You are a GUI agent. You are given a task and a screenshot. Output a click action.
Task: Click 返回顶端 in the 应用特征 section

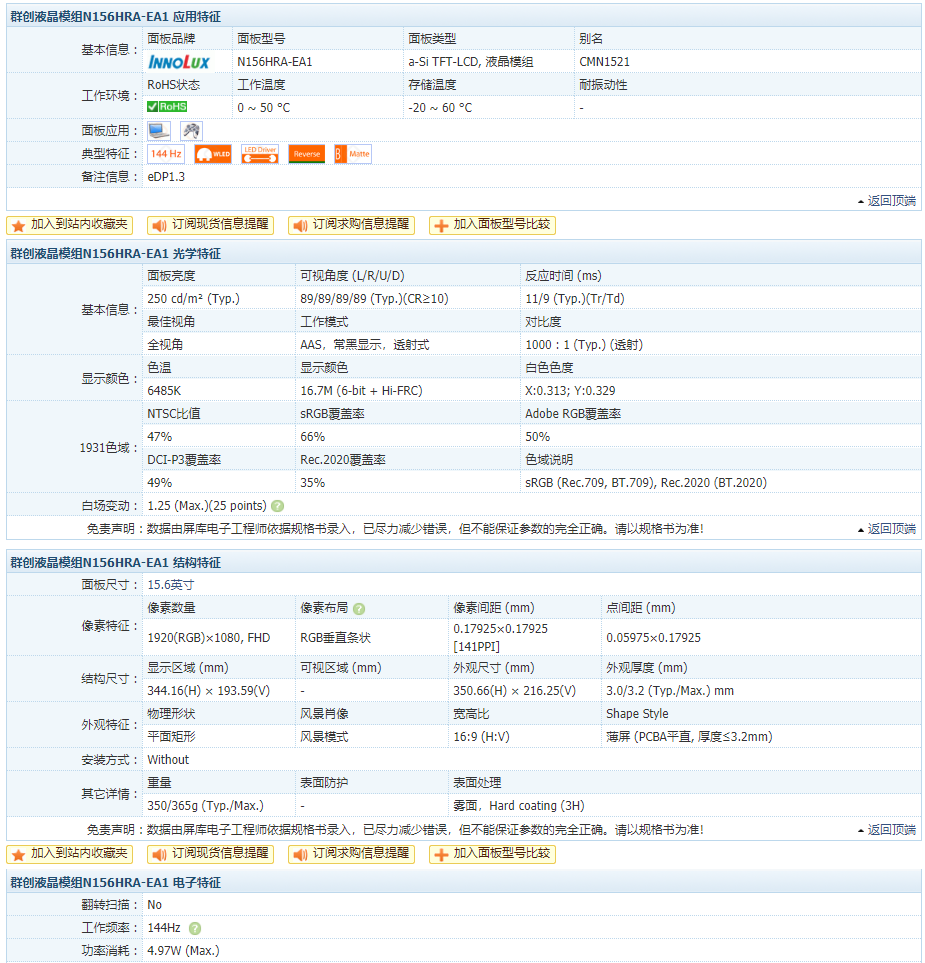886,201
